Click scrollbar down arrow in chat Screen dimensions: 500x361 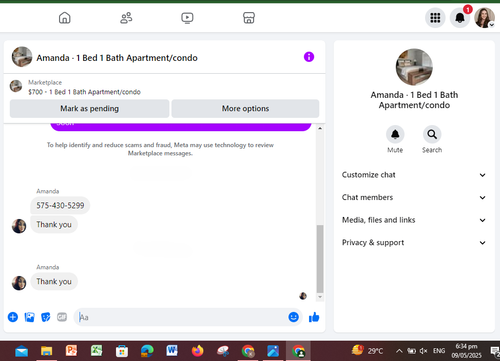coord(320,297)
